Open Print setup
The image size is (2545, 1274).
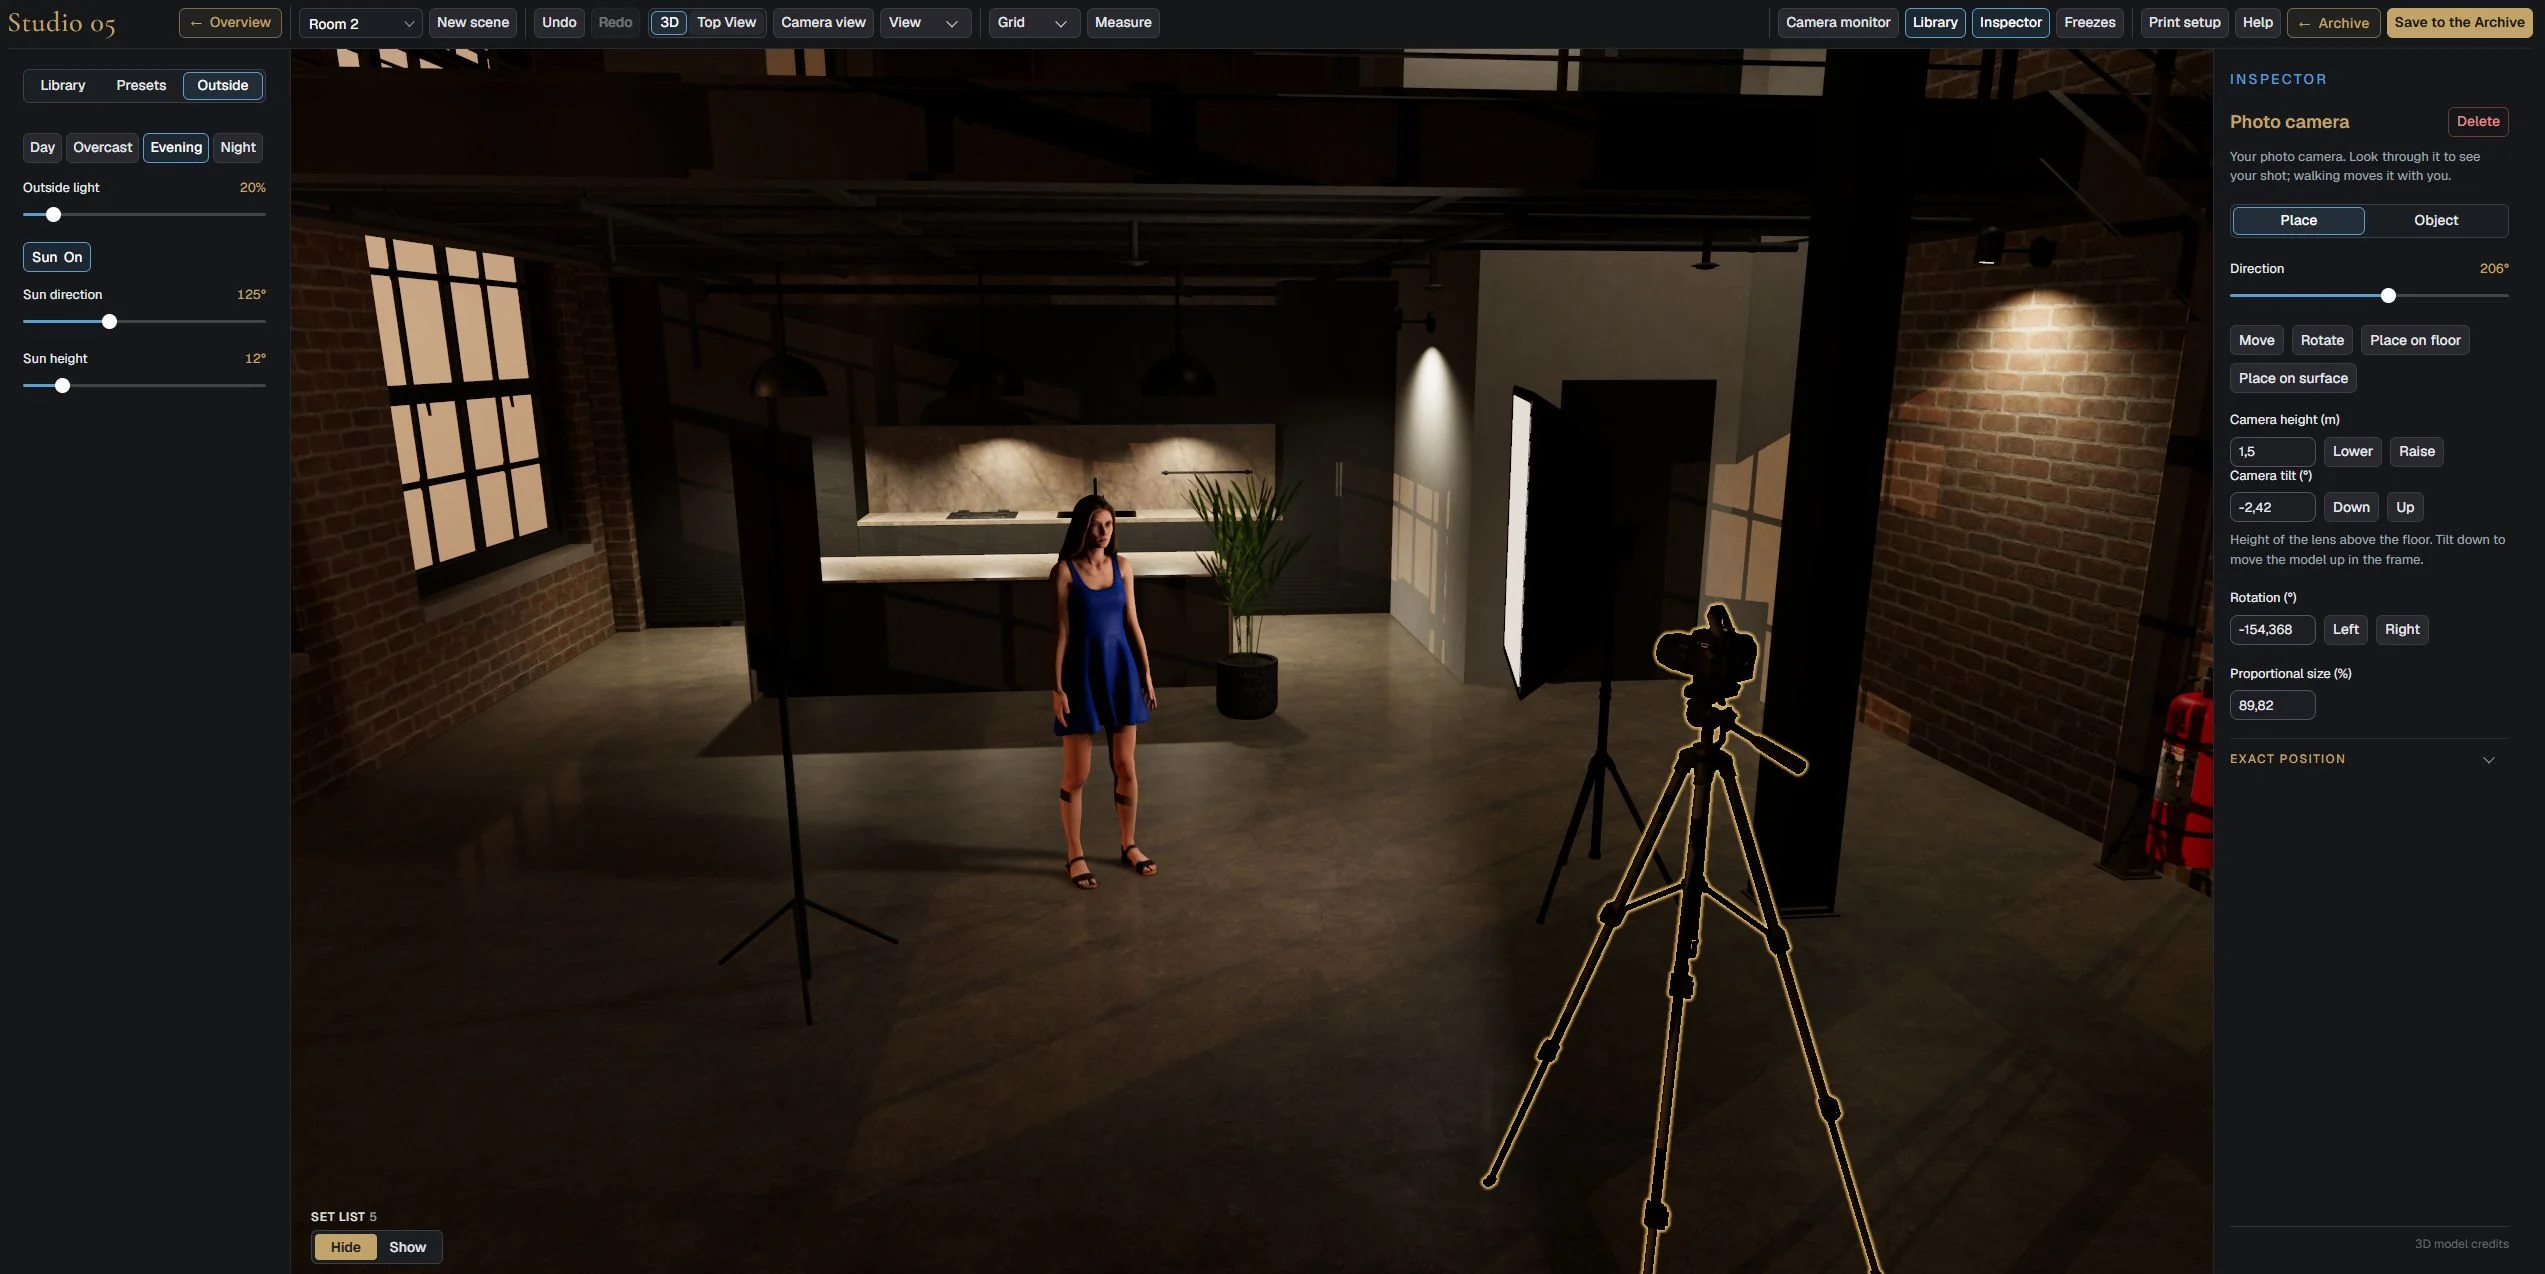coord(2184,23)
